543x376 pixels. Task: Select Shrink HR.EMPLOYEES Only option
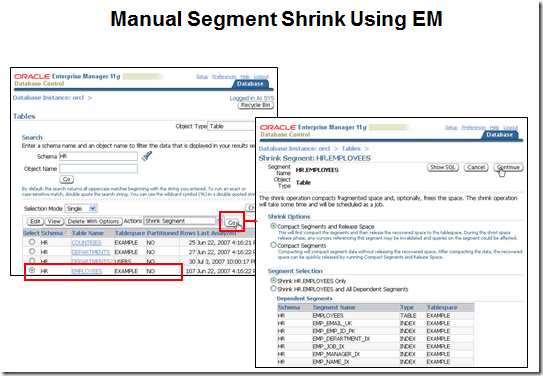pos(273,280)
